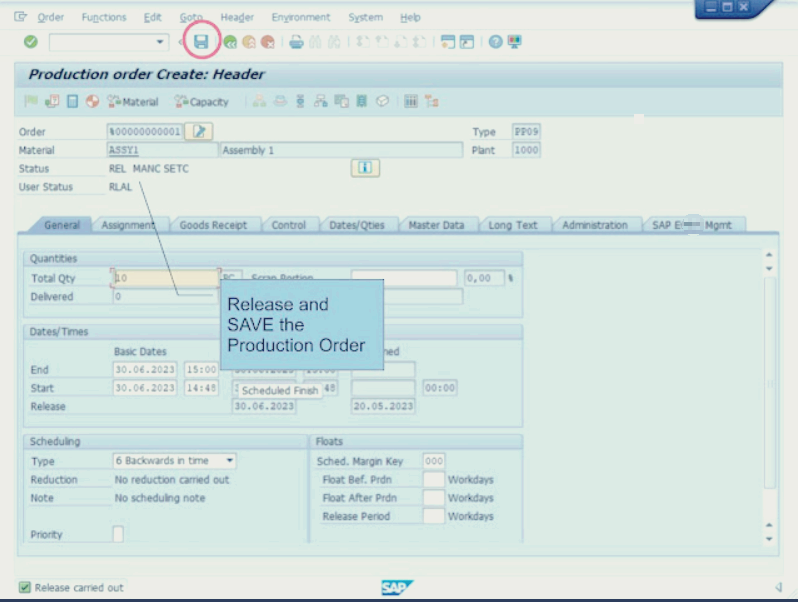Click the Basic Dates End date field
The height and width of the screenshot is (602, 798).
pos(145,369)
